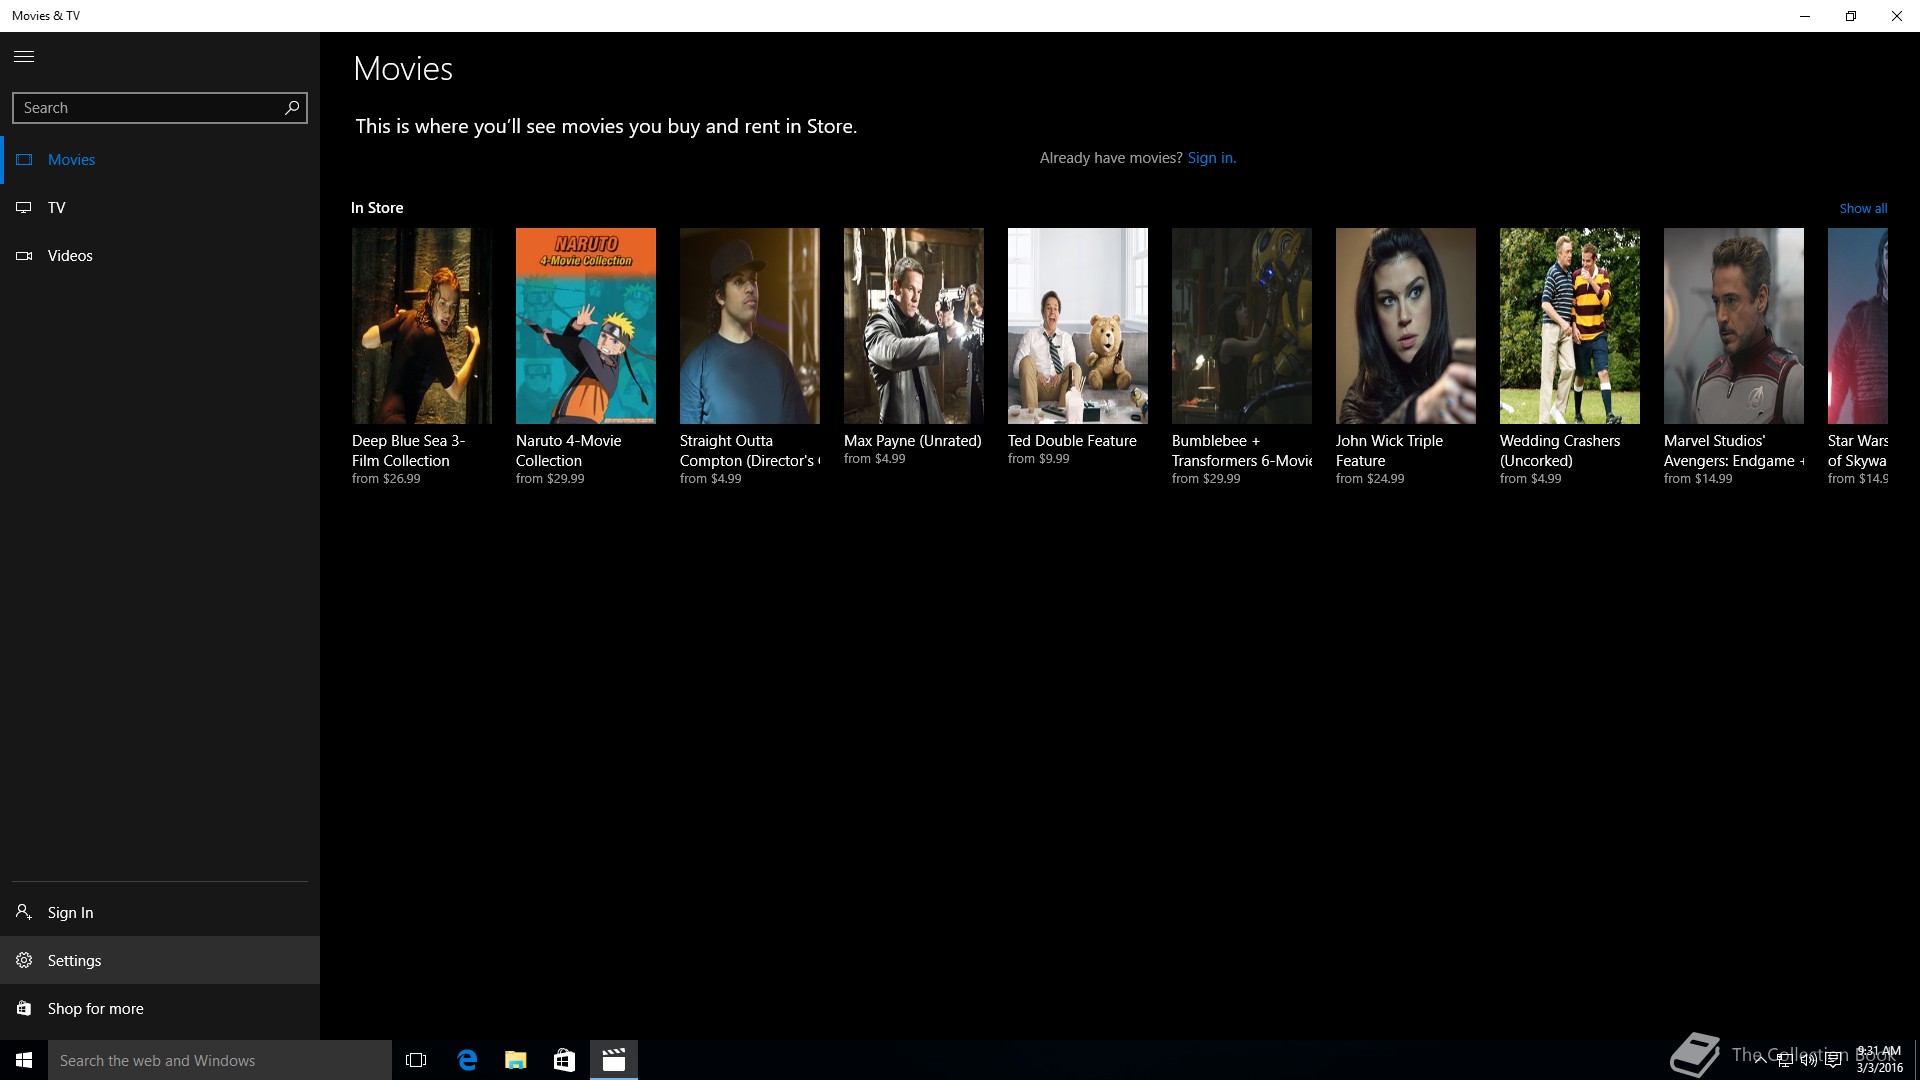Image resolution: width=1920 pixels, height=1080 pixels.
Task: Click 'from $9.99' price under Ted
Action: [x=1038, y=459]
